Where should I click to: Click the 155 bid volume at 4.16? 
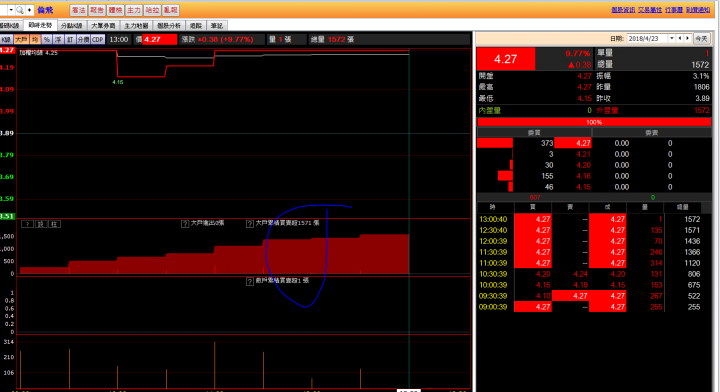546,176
